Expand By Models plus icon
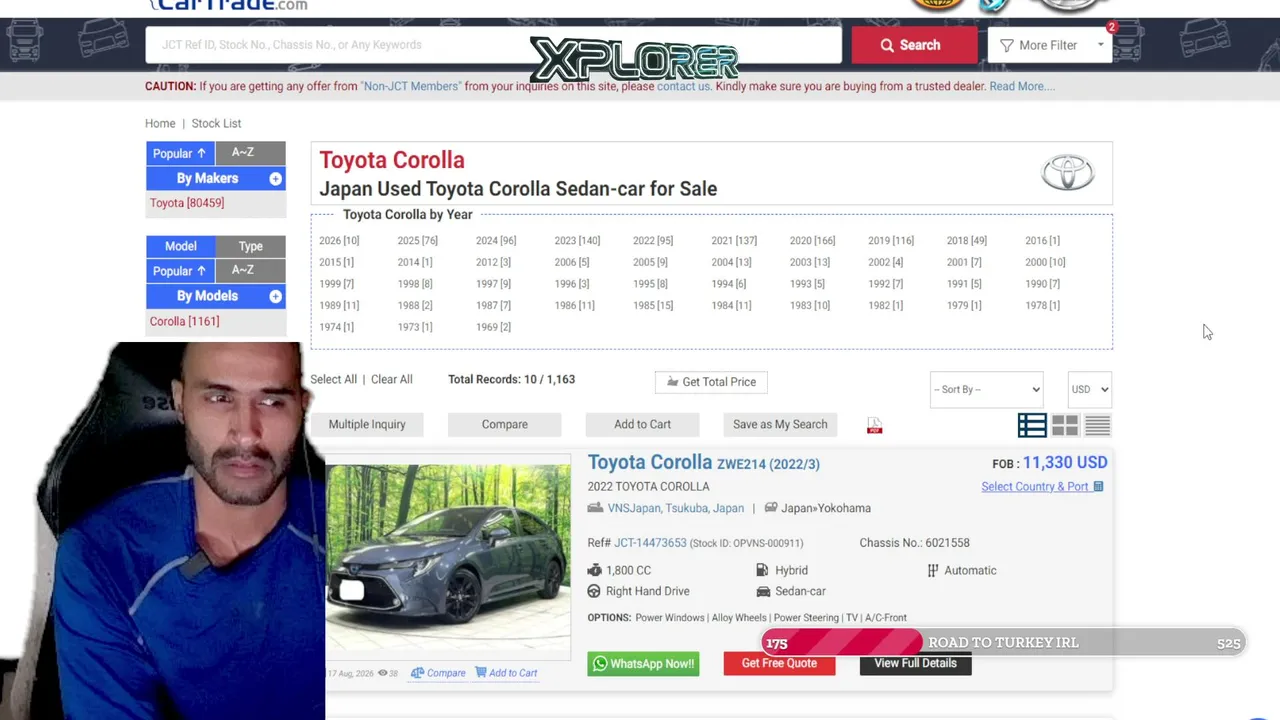Image resolution: width=1280 pixels, height=720 pixels. 275,297
